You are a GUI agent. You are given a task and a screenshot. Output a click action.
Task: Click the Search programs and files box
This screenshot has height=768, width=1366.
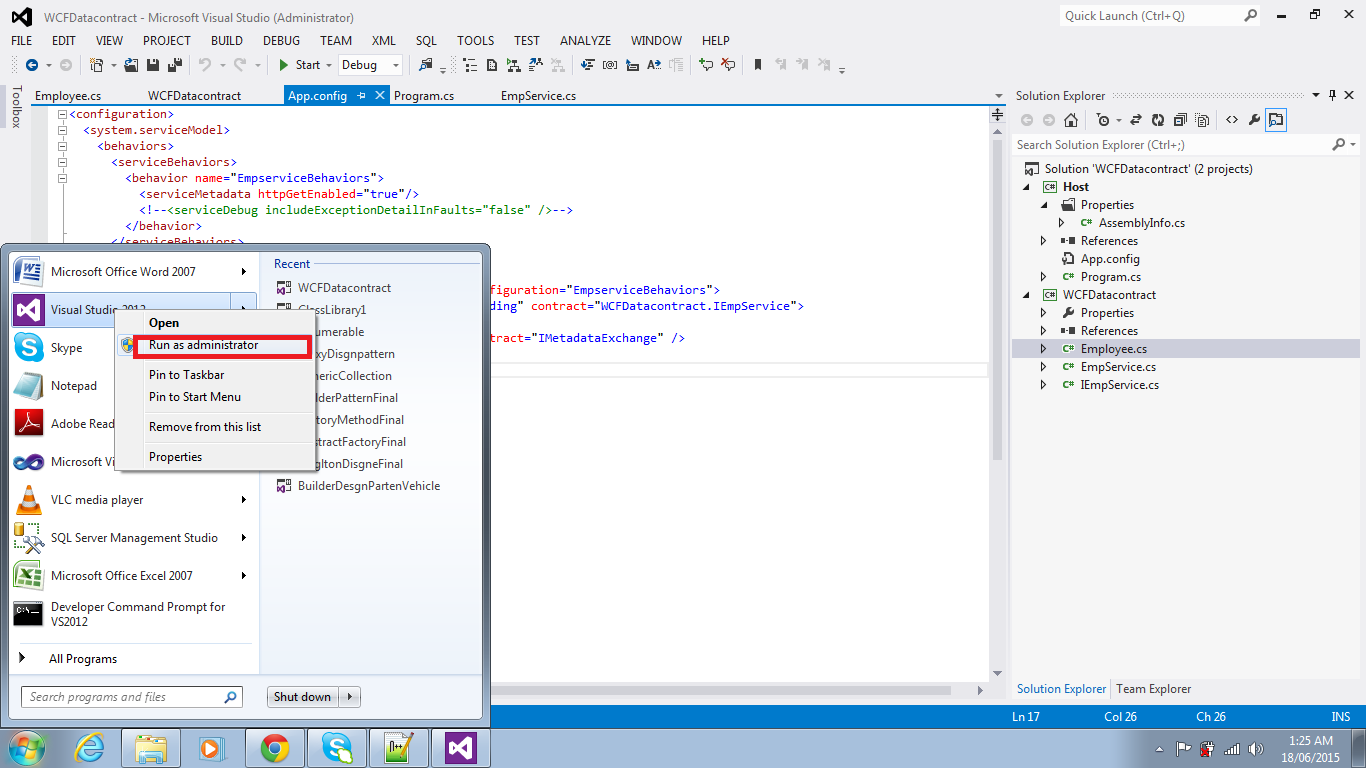point(132,697)
